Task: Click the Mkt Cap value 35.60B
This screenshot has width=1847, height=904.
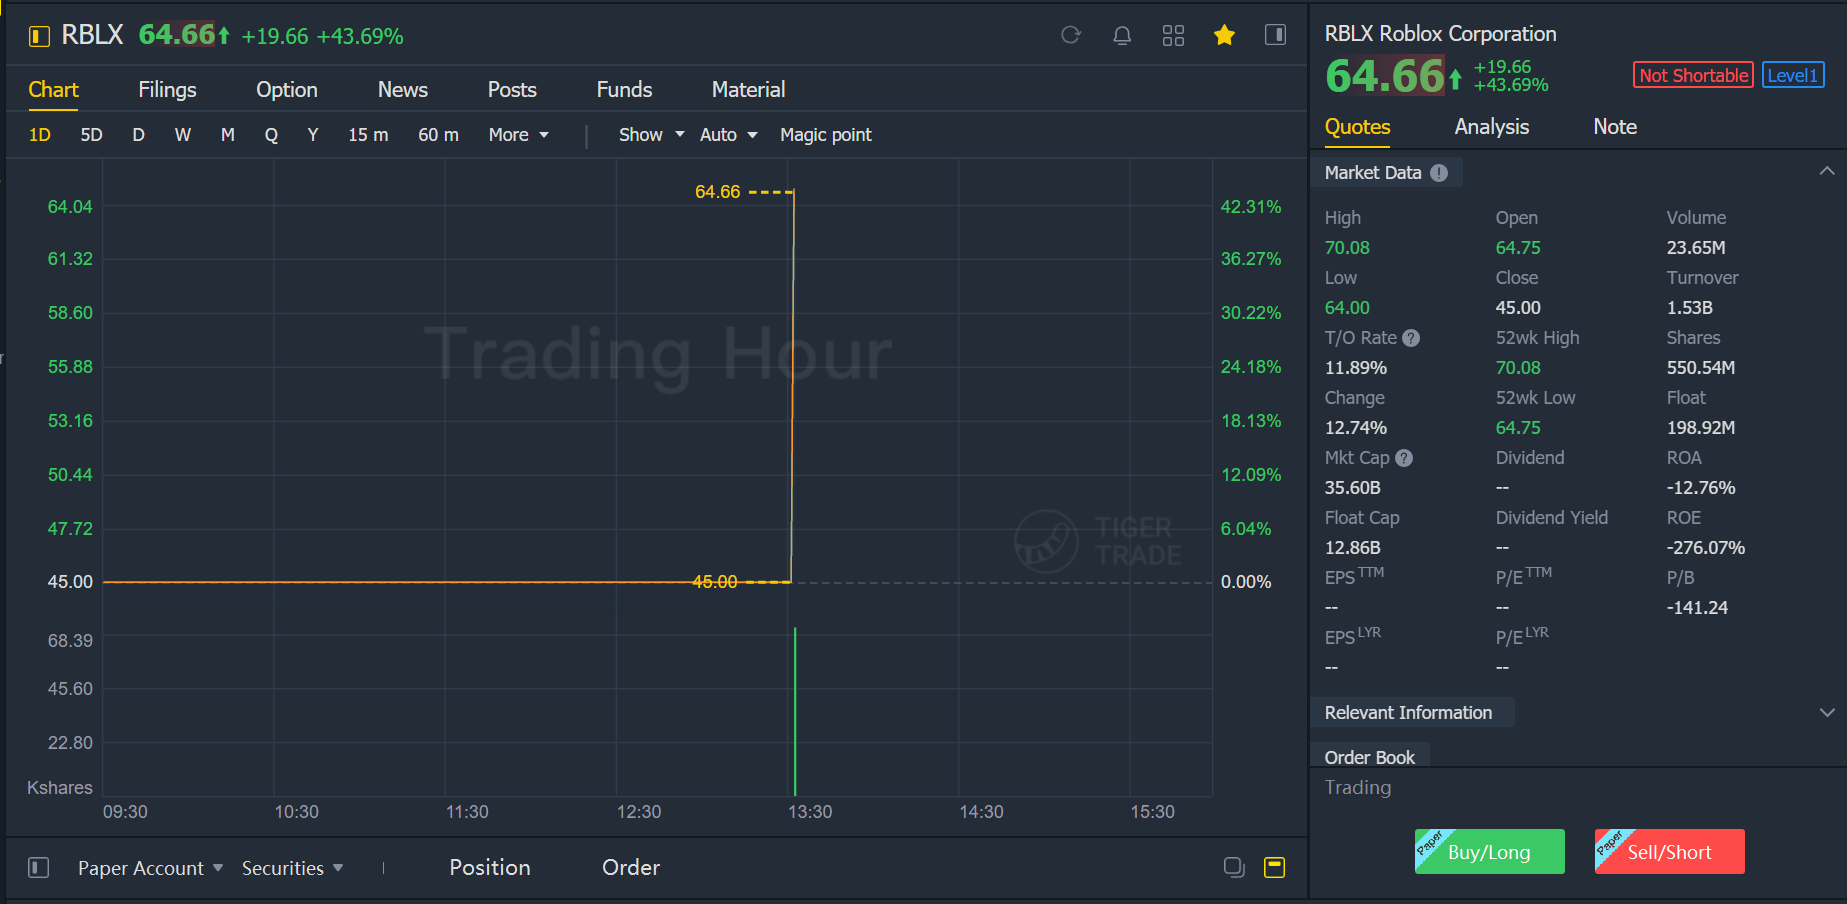Action: point(1352,488)
